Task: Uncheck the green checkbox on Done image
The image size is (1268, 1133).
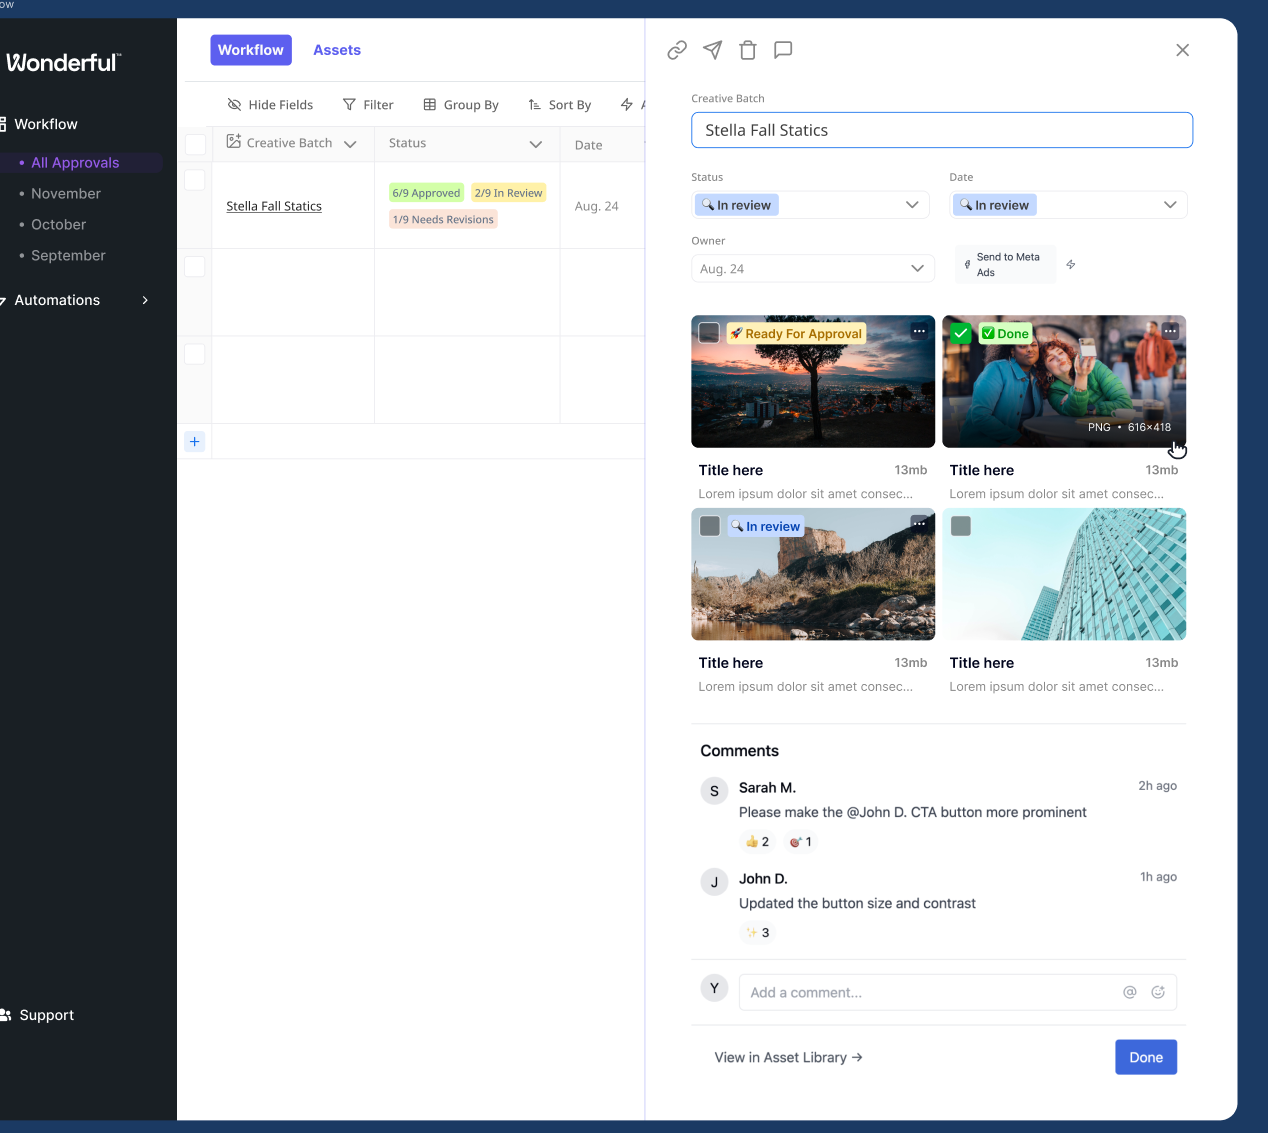Action: click(960, 333)
